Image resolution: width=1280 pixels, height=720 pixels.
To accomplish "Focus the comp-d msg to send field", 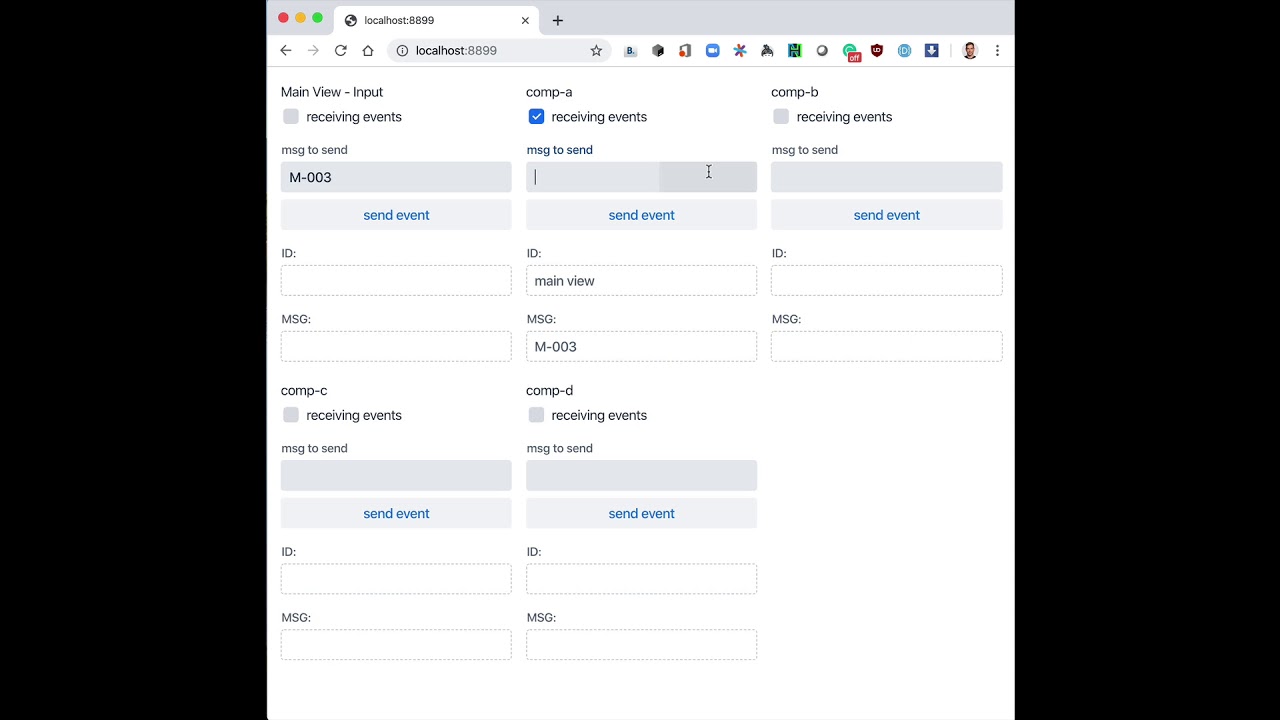I will pos(642,475).
